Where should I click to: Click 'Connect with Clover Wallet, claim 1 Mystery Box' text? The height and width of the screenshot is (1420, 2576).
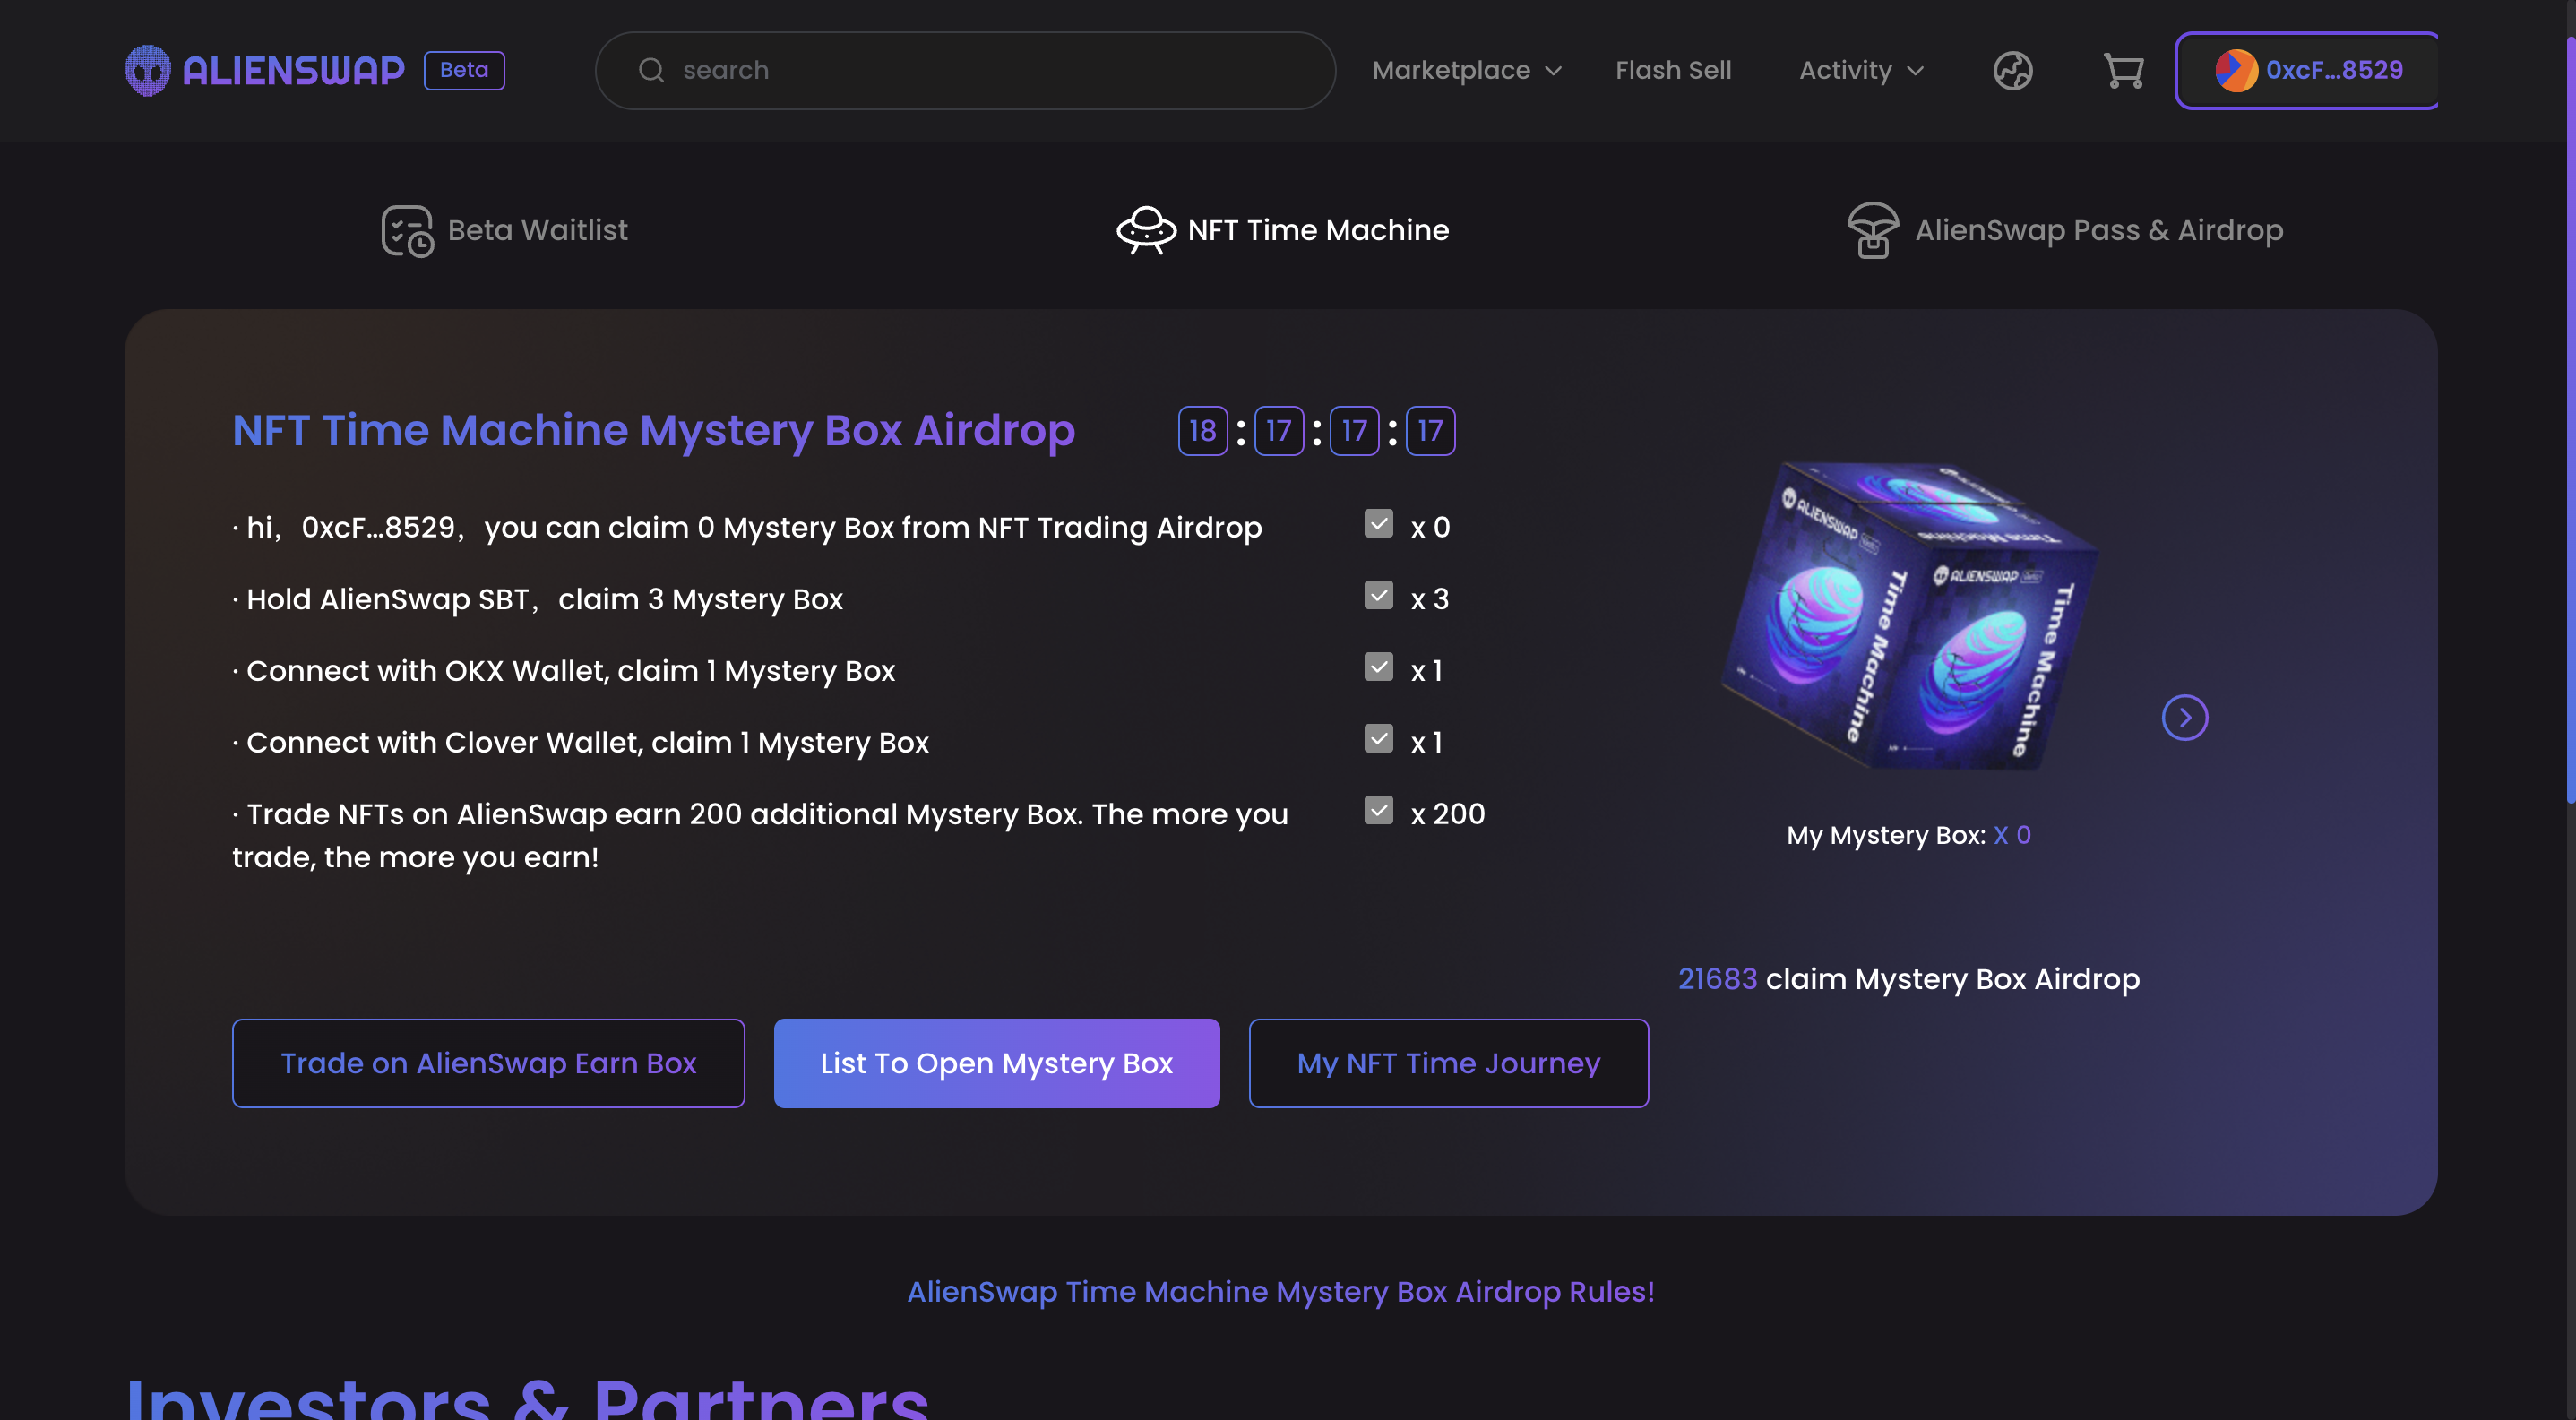click(x=587, y=743)
